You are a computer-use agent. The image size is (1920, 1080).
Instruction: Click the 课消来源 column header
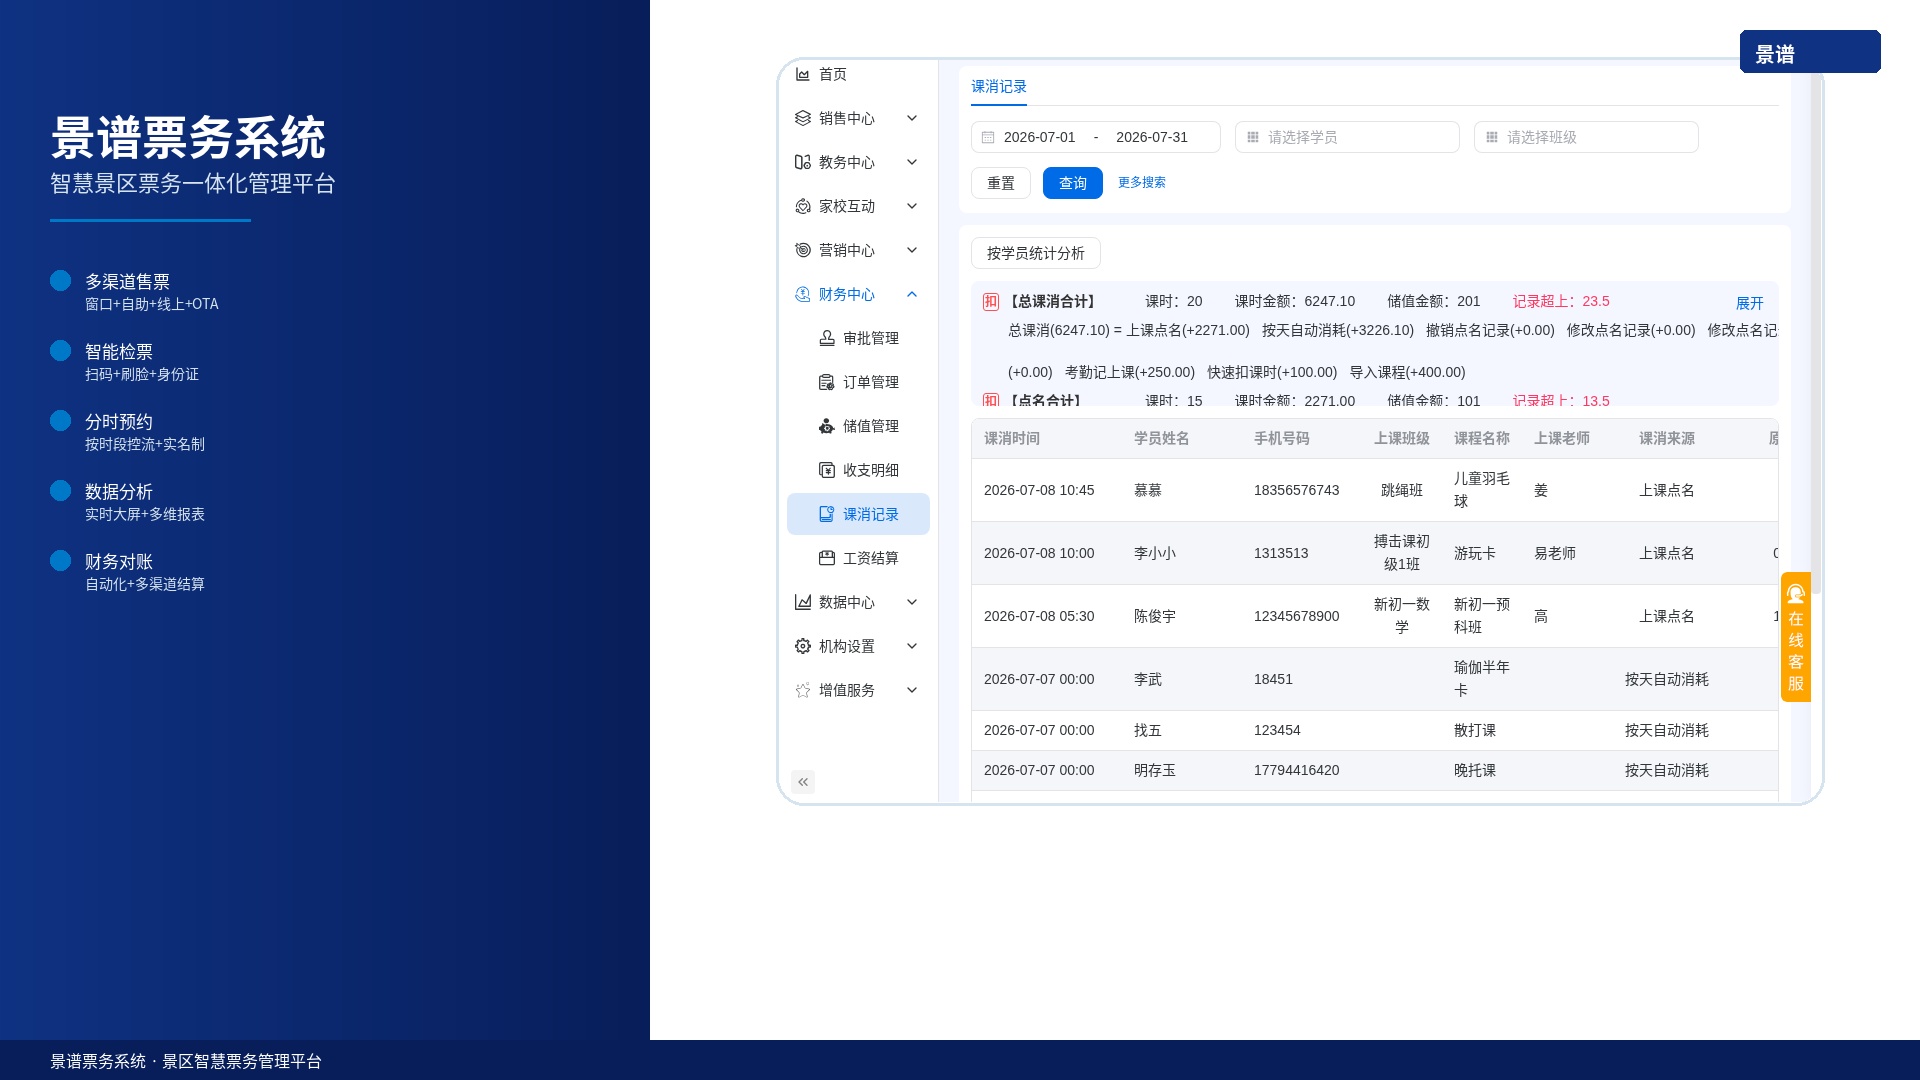point(1666,438)
